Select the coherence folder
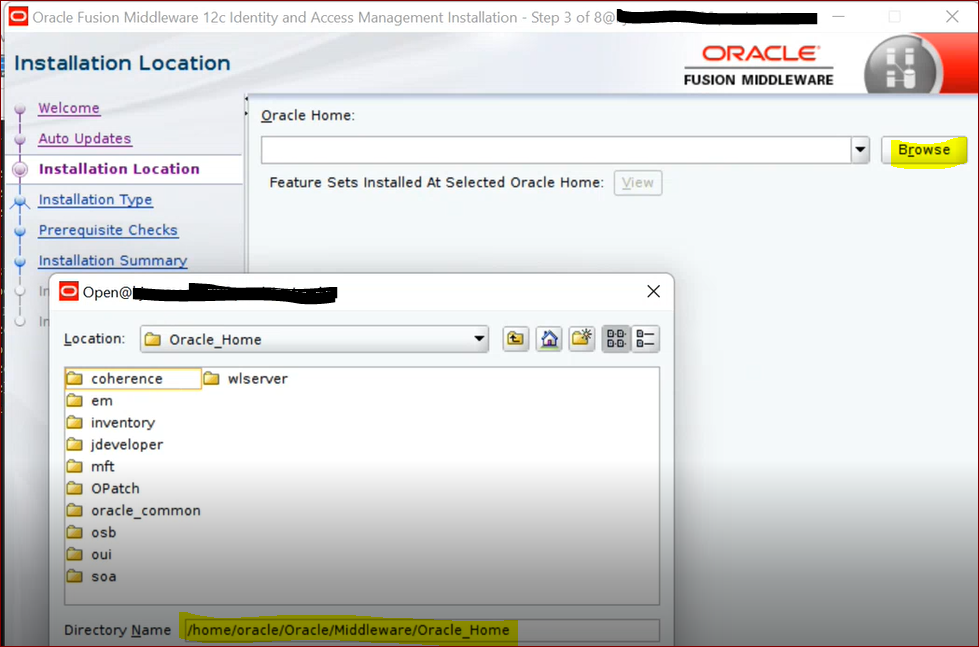This screenshot has height=647, width=979. point(133,378)
